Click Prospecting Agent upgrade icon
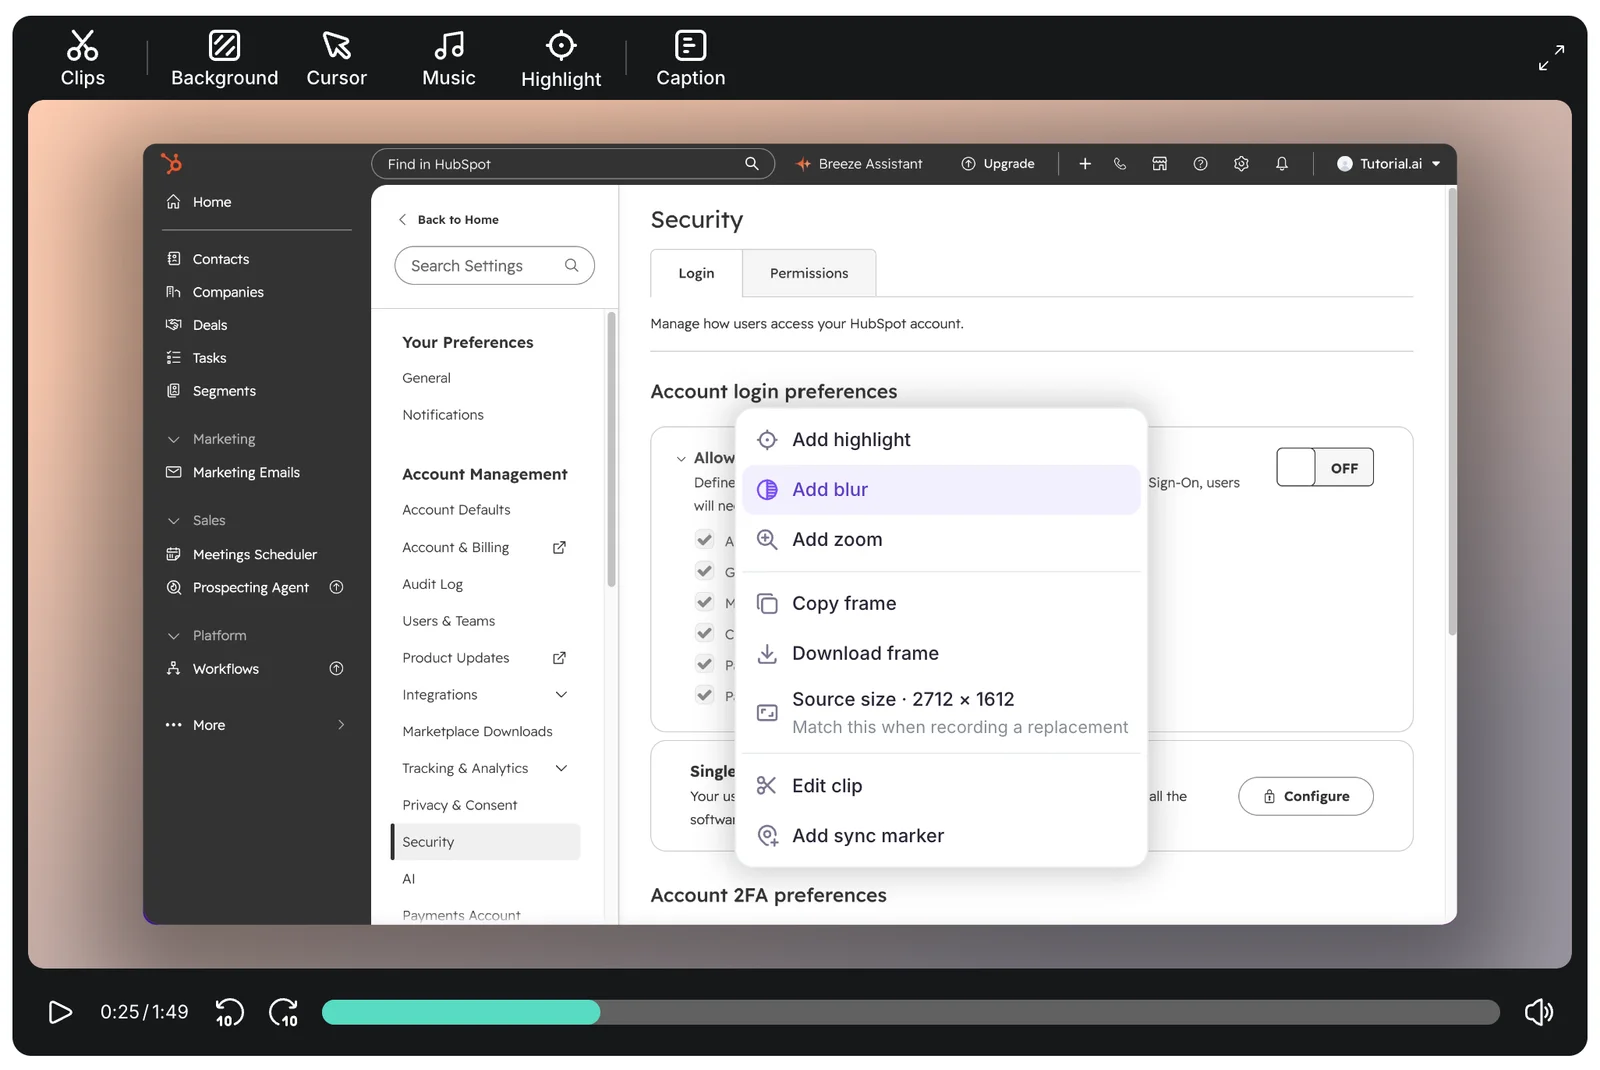The height and width of the screenshot is (1070, 1600). 337,587
